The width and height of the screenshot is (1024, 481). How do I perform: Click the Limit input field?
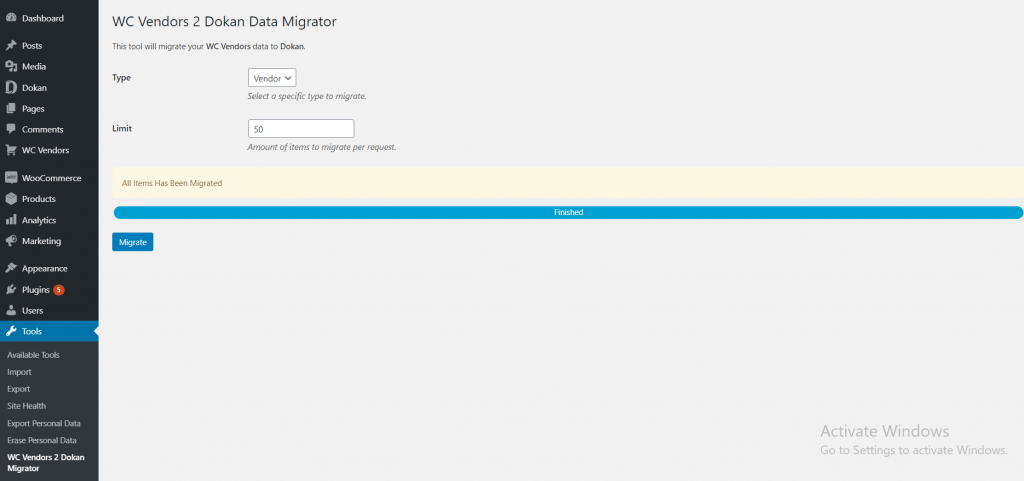(x=301, y=129)
